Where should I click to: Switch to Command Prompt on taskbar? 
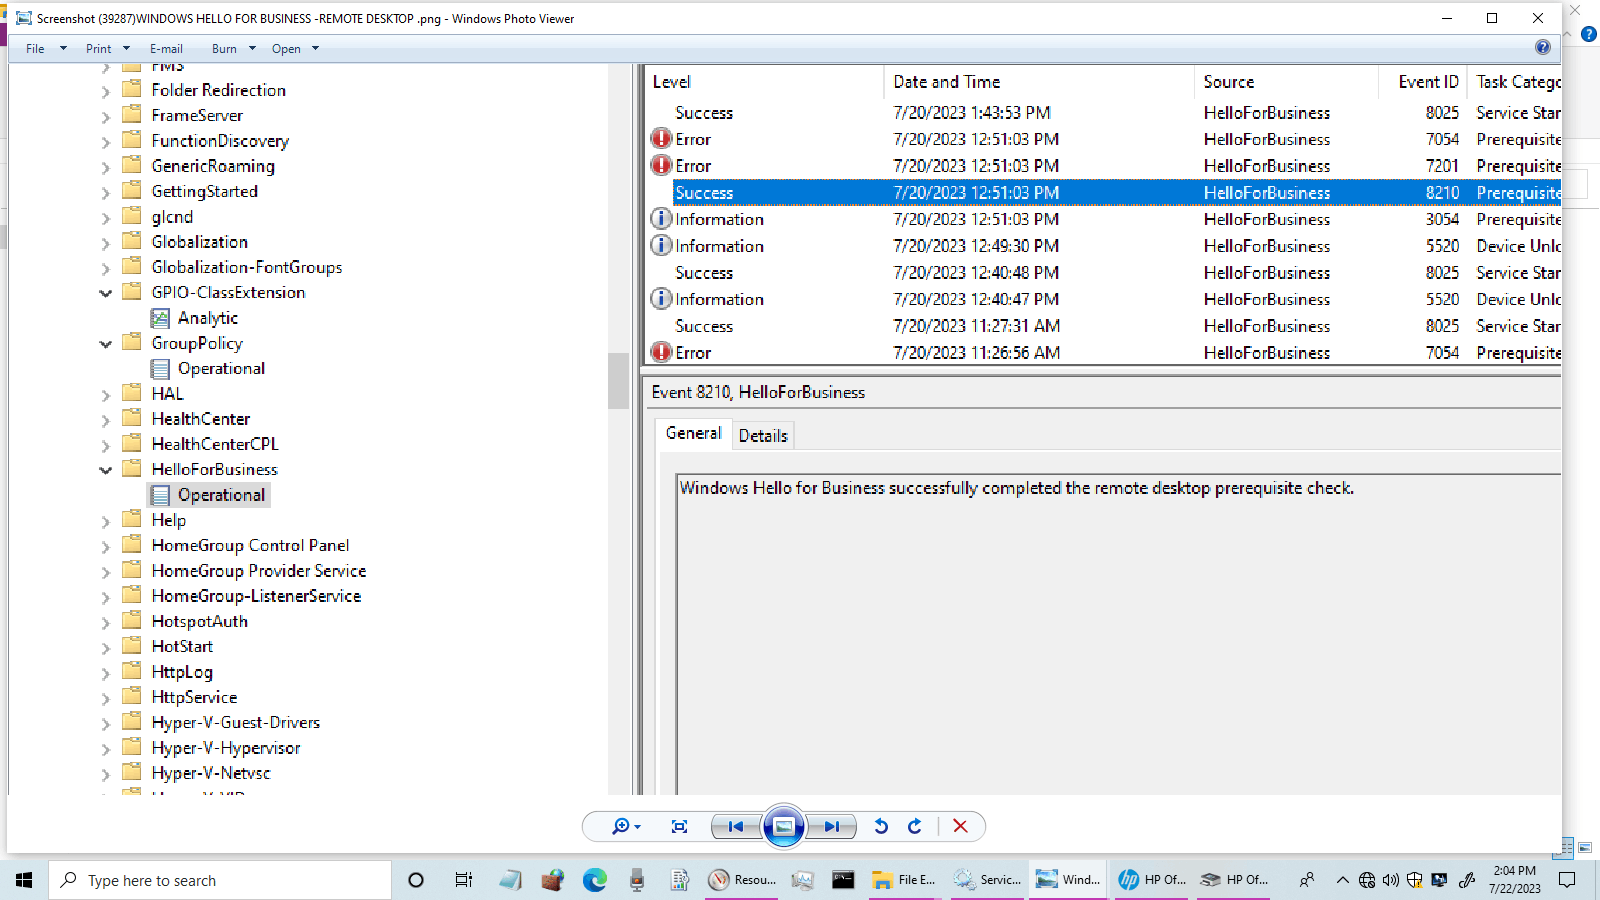click(843, 880)
